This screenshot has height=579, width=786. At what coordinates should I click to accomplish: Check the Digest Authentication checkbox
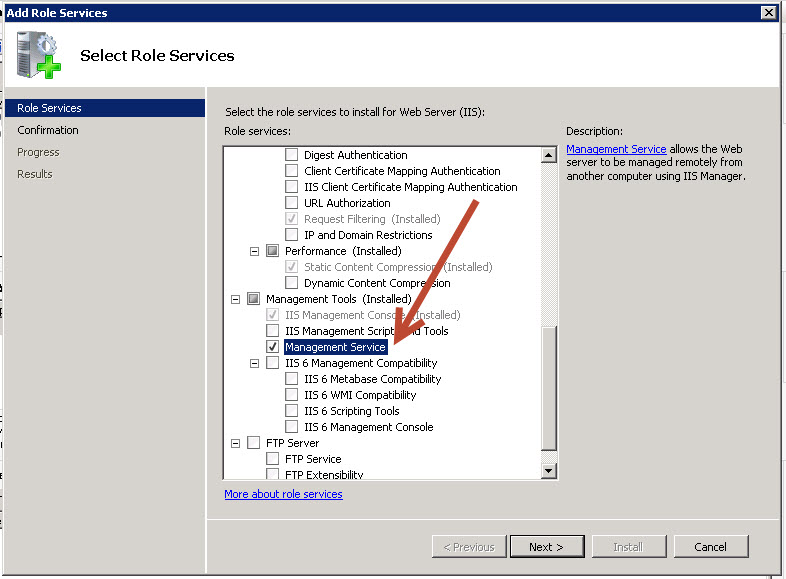coord(291,154)
